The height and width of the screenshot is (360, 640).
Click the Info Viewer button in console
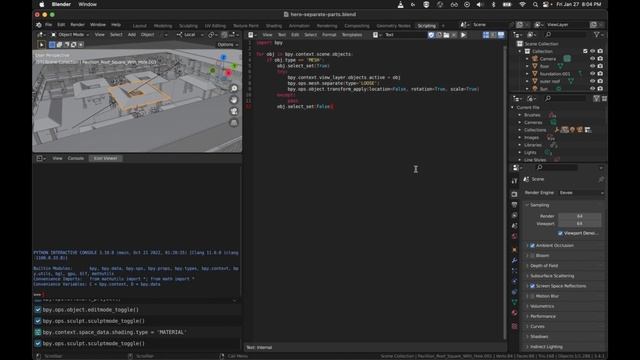(105, 158)
